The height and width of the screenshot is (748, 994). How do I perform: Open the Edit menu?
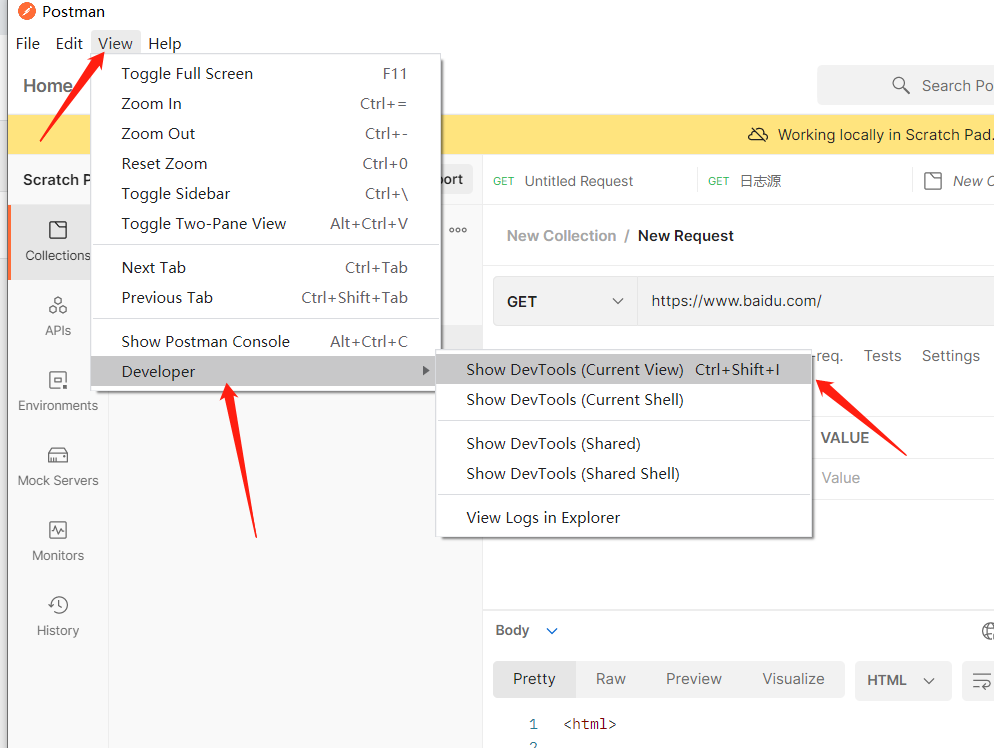tap(69, 44)
